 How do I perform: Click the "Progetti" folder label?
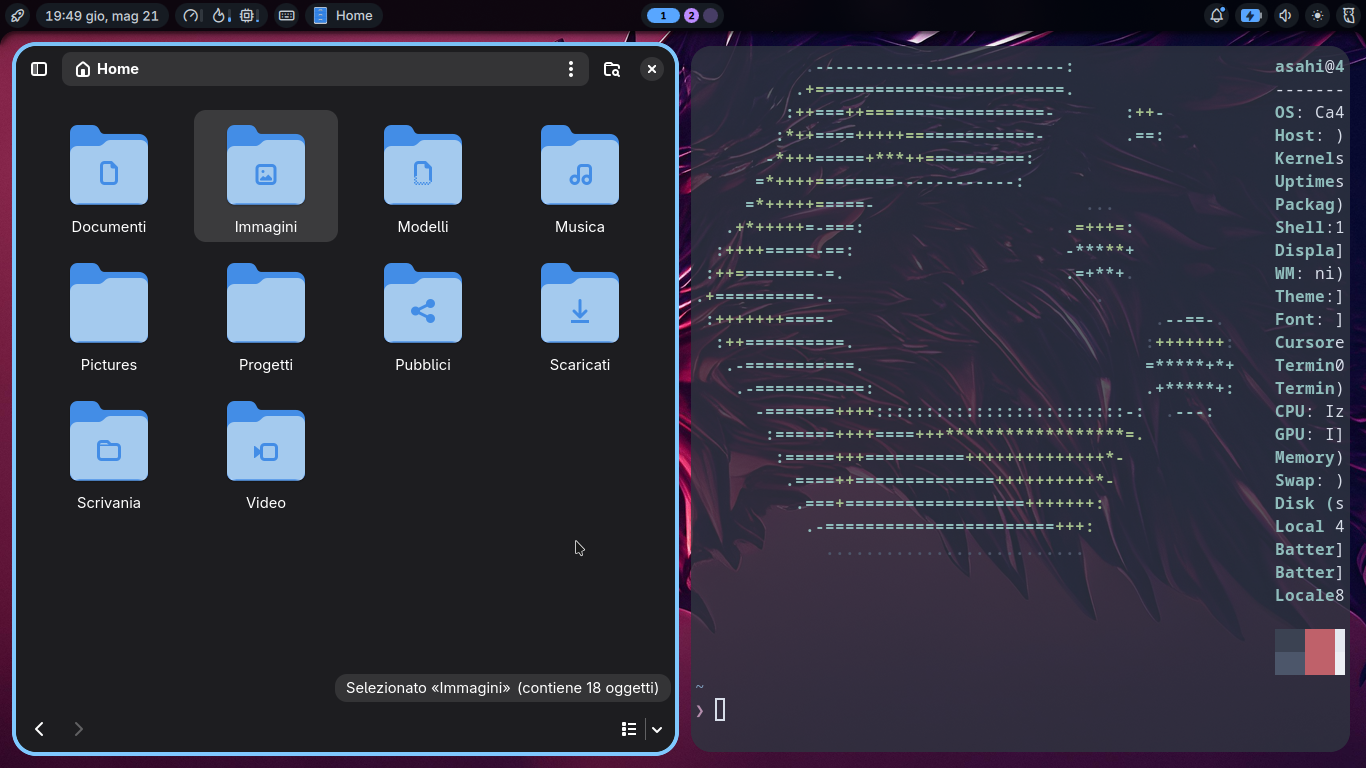[266, 365]
